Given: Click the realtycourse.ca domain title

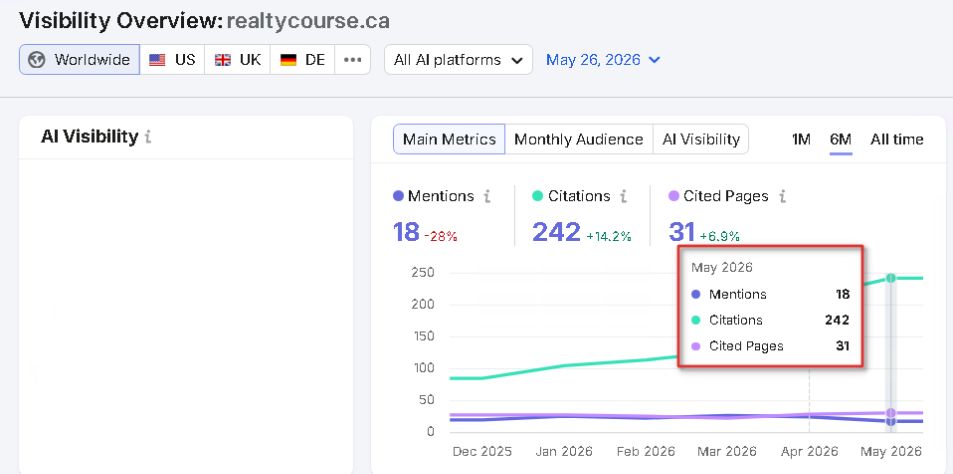Looking at the screenshot, I should point(308,21).
